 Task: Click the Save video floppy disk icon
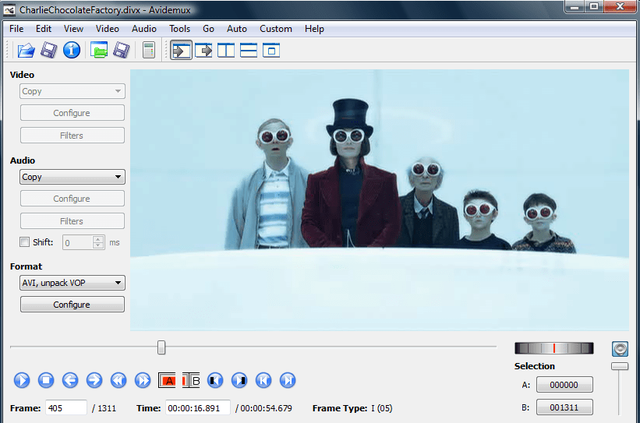[x=49, y=51]
